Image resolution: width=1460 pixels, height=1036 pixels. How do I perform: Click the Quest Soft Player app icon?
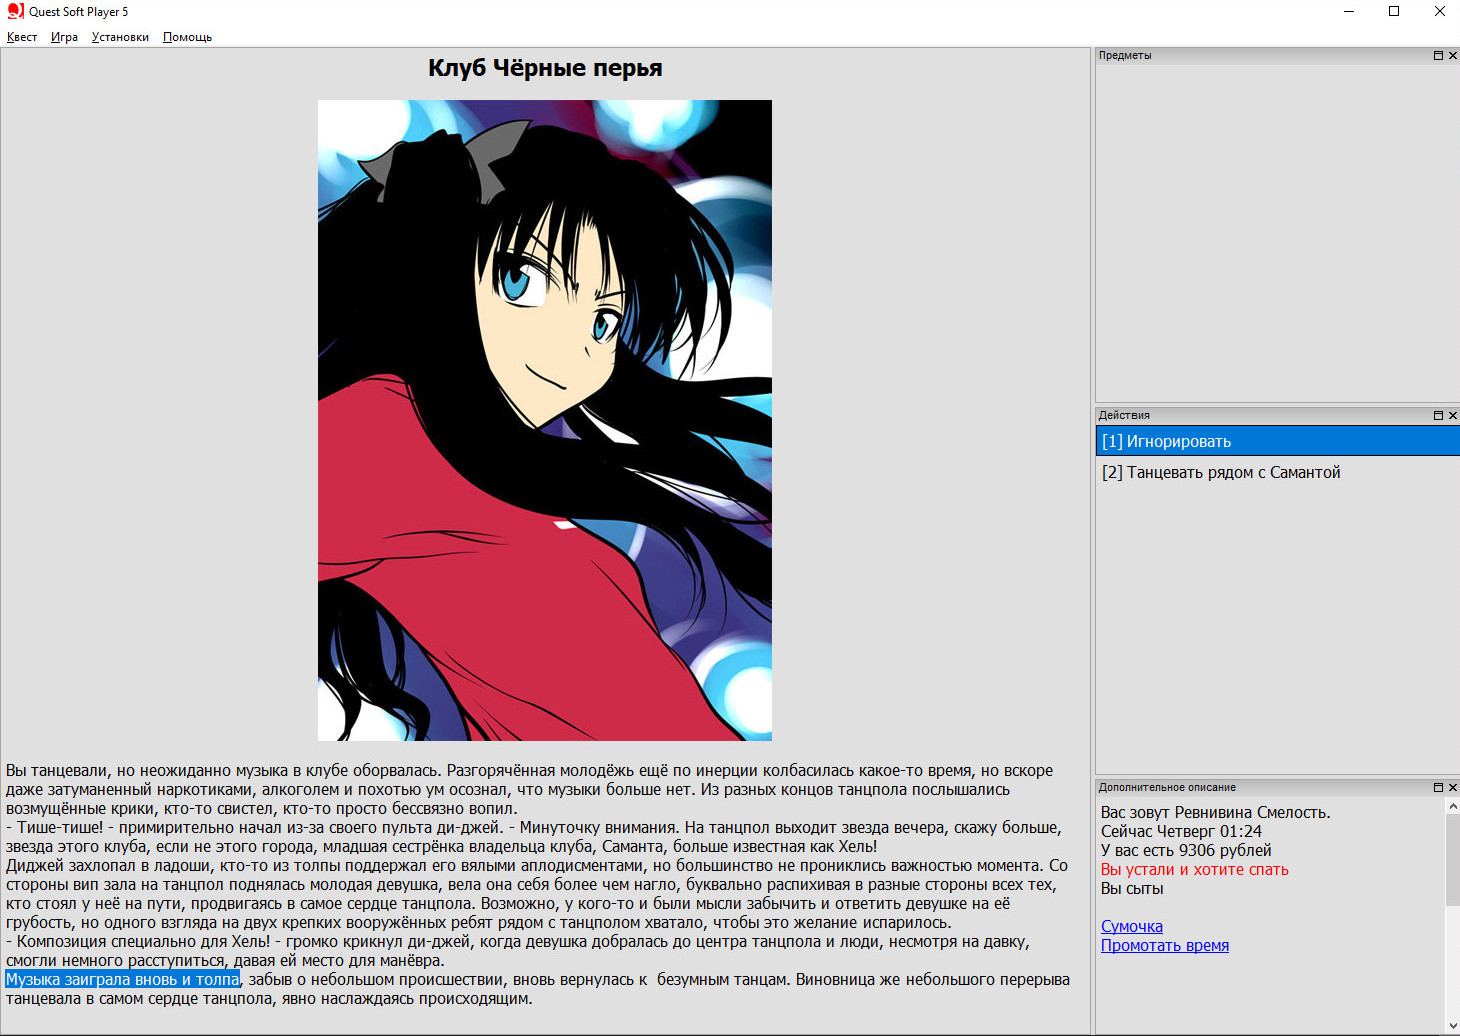coord(15,11)
